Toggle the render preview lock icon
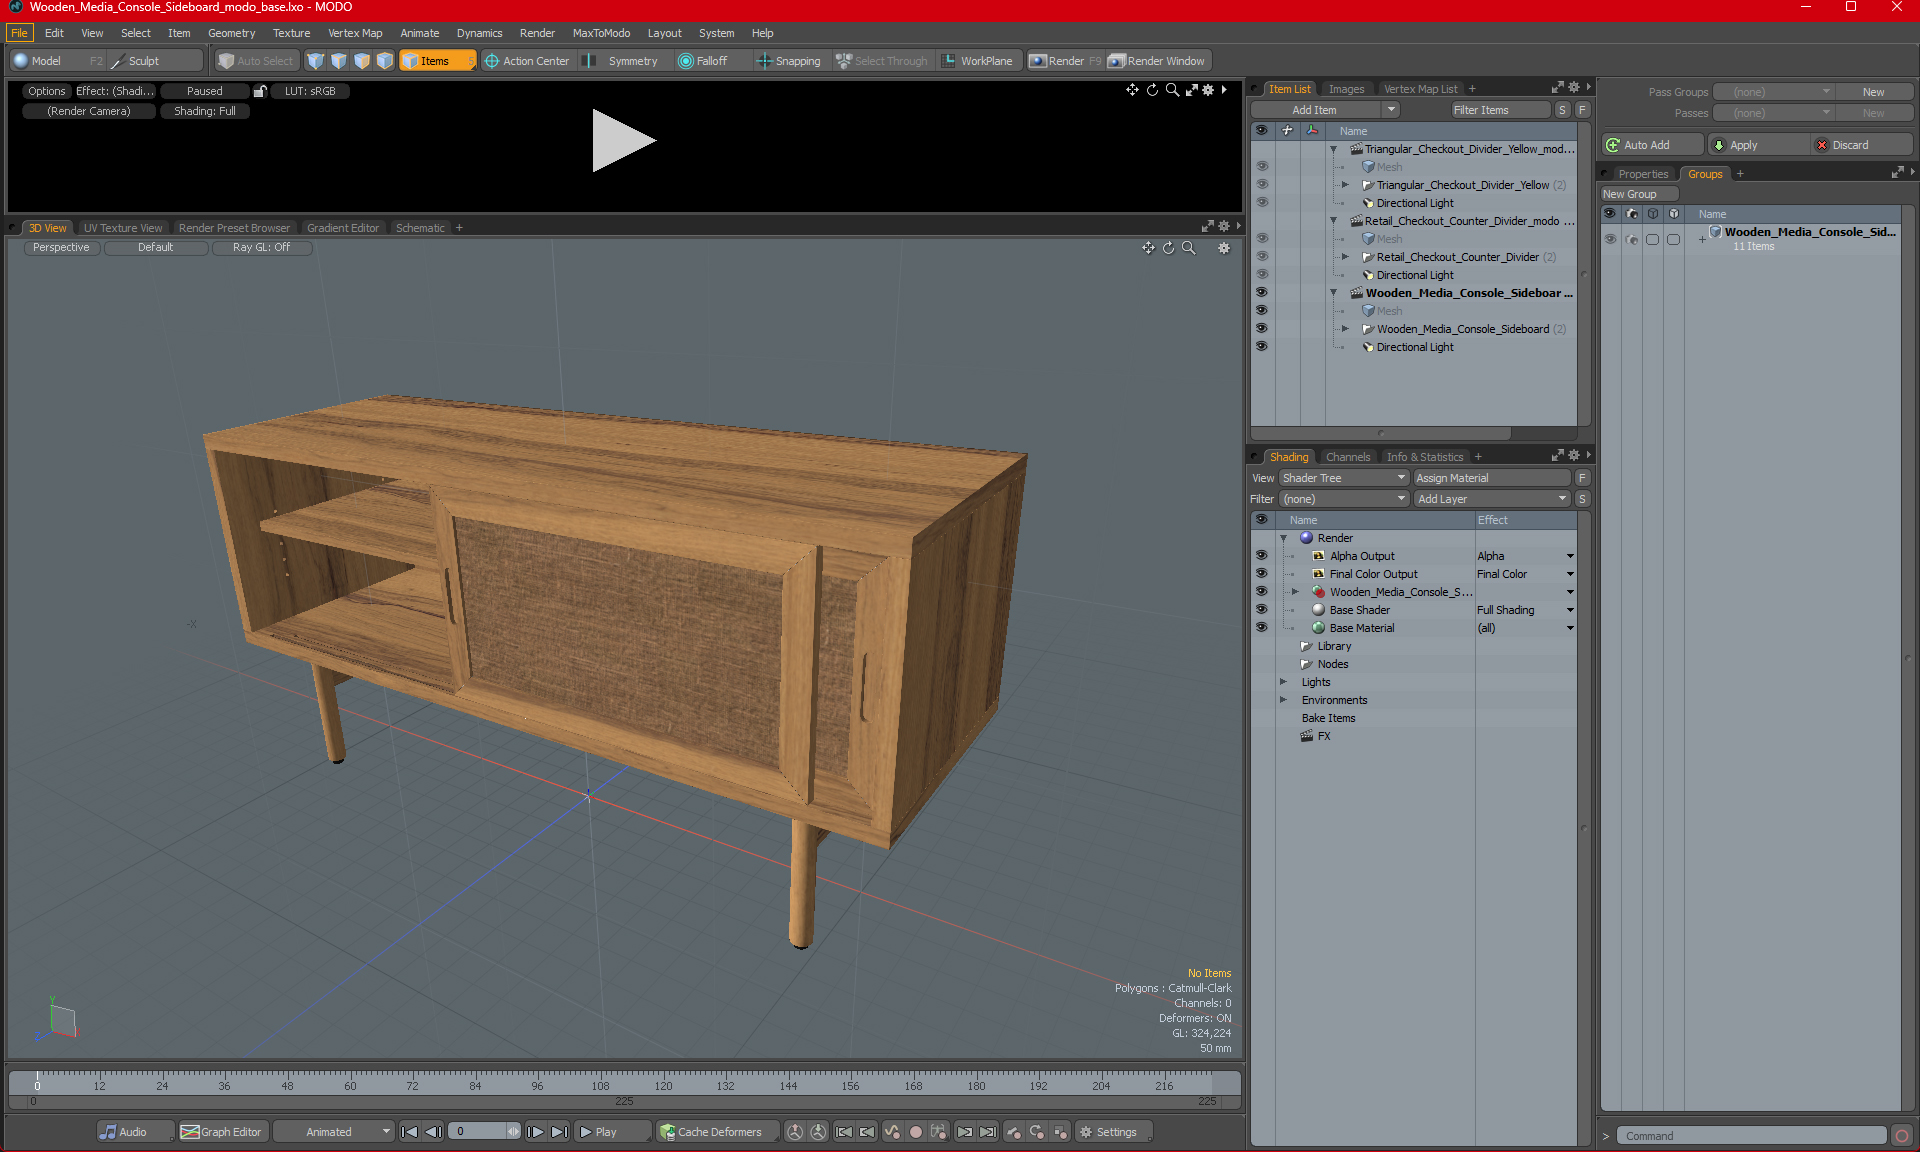1920x1152 pixels. point(260,91)
